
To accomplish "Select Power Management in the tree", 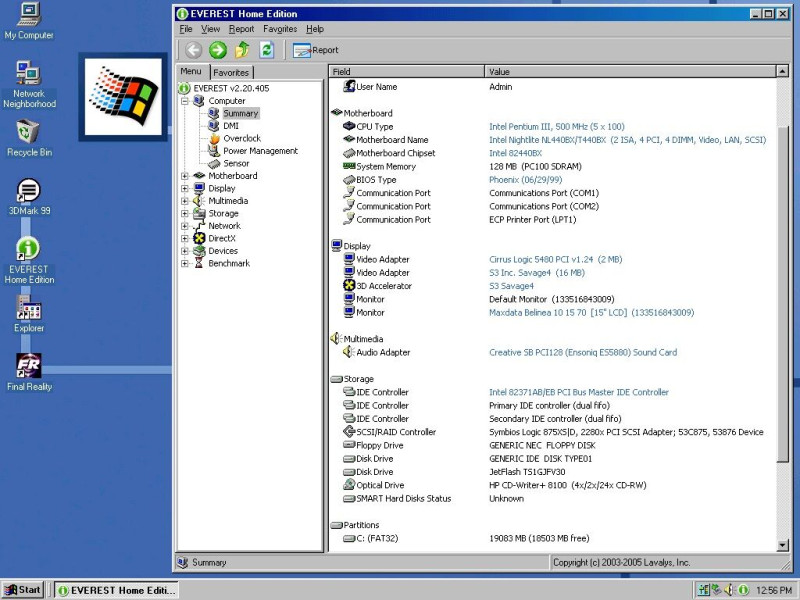I will point(260,151).
